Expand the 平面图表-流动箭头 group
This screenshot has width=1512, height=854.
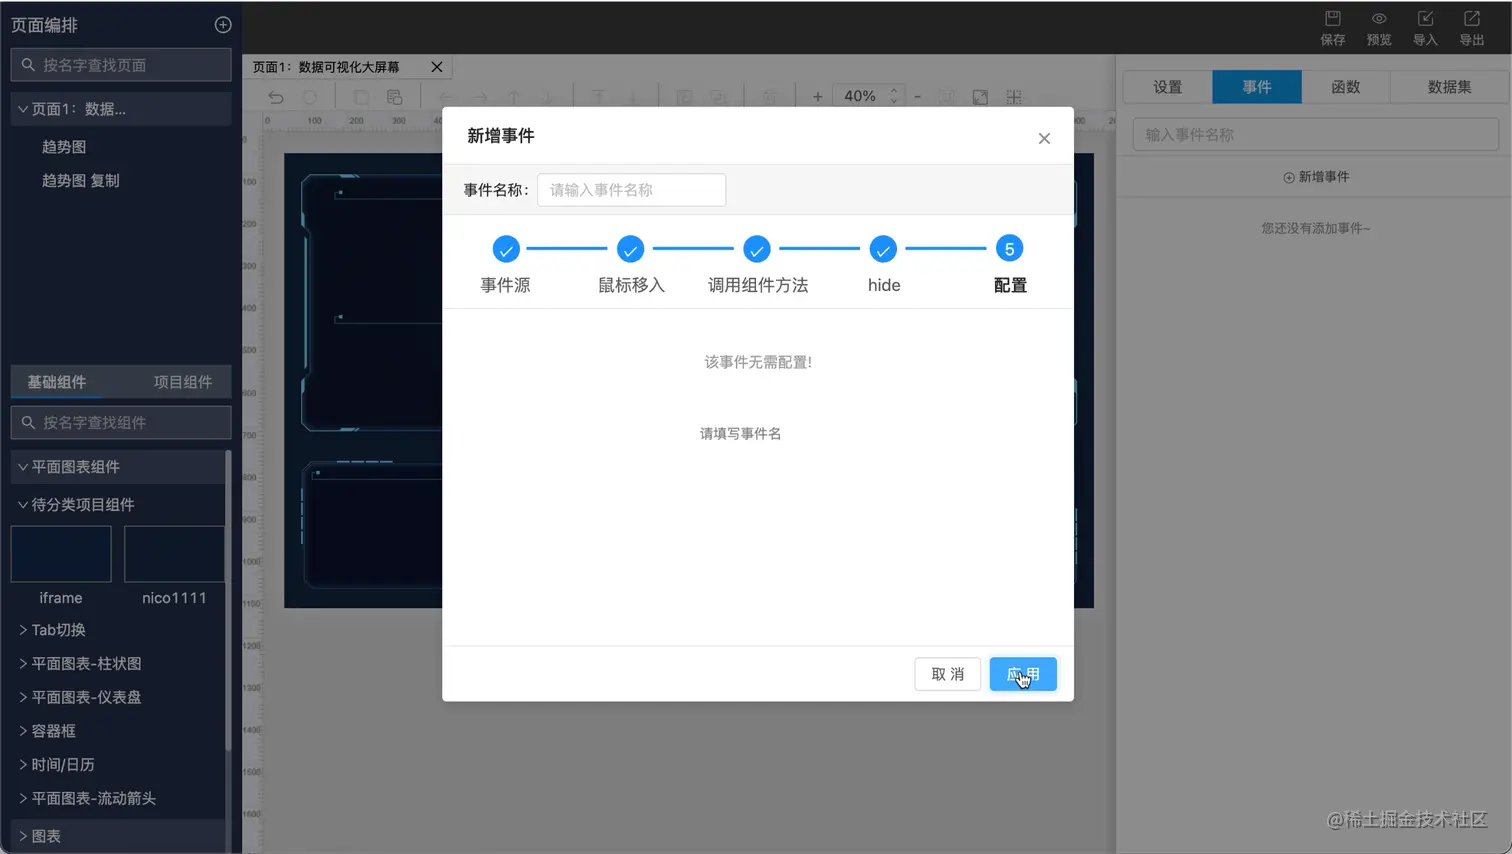tap(23, 798)
